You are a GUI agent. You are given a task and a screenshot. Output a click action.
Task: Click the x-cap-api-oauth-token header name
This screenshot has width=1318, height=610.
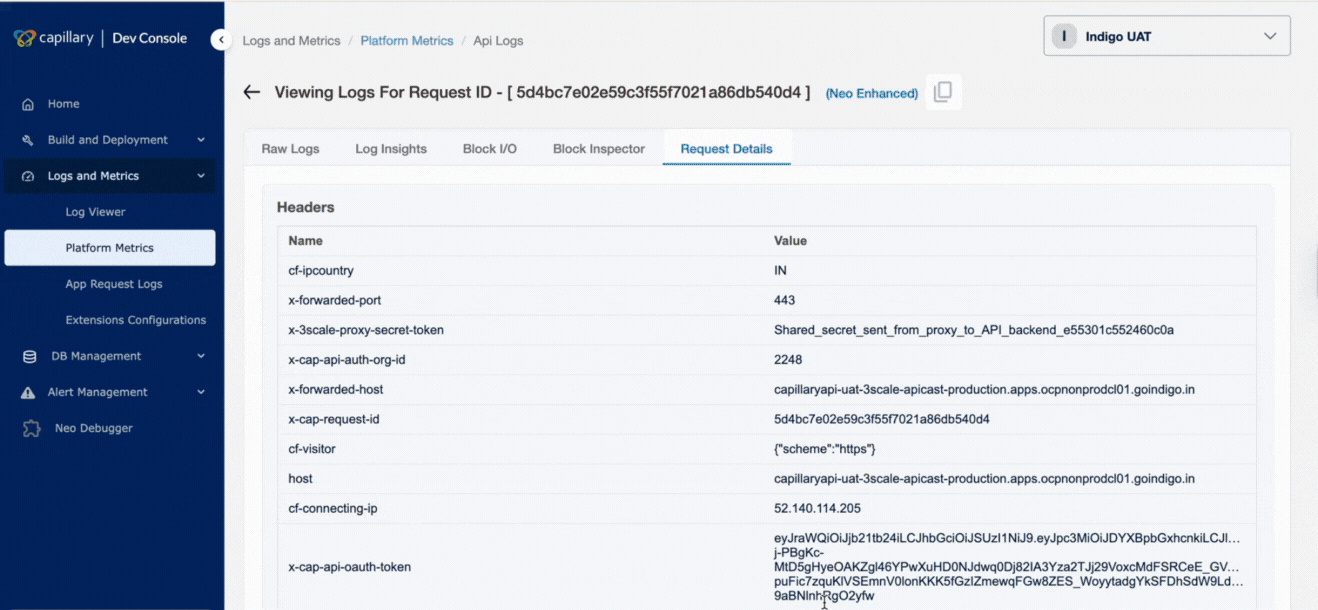pos(350,567)
